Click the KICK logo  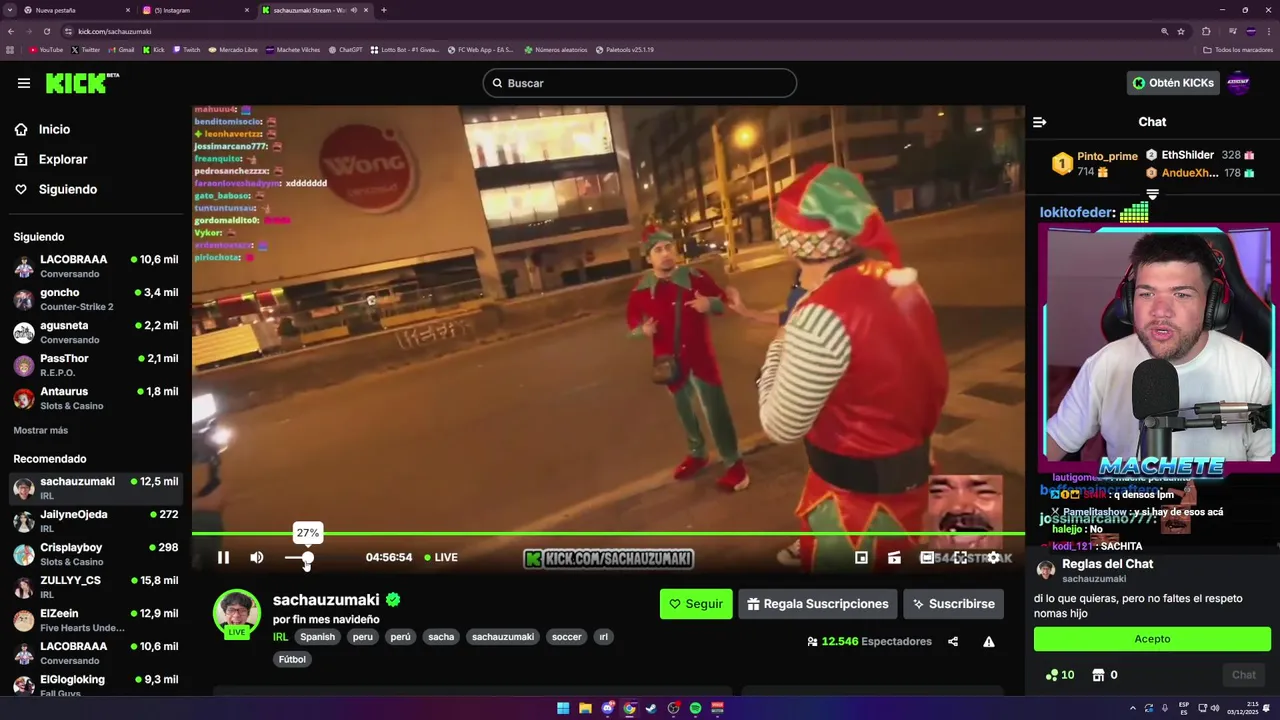click(82, 83)
